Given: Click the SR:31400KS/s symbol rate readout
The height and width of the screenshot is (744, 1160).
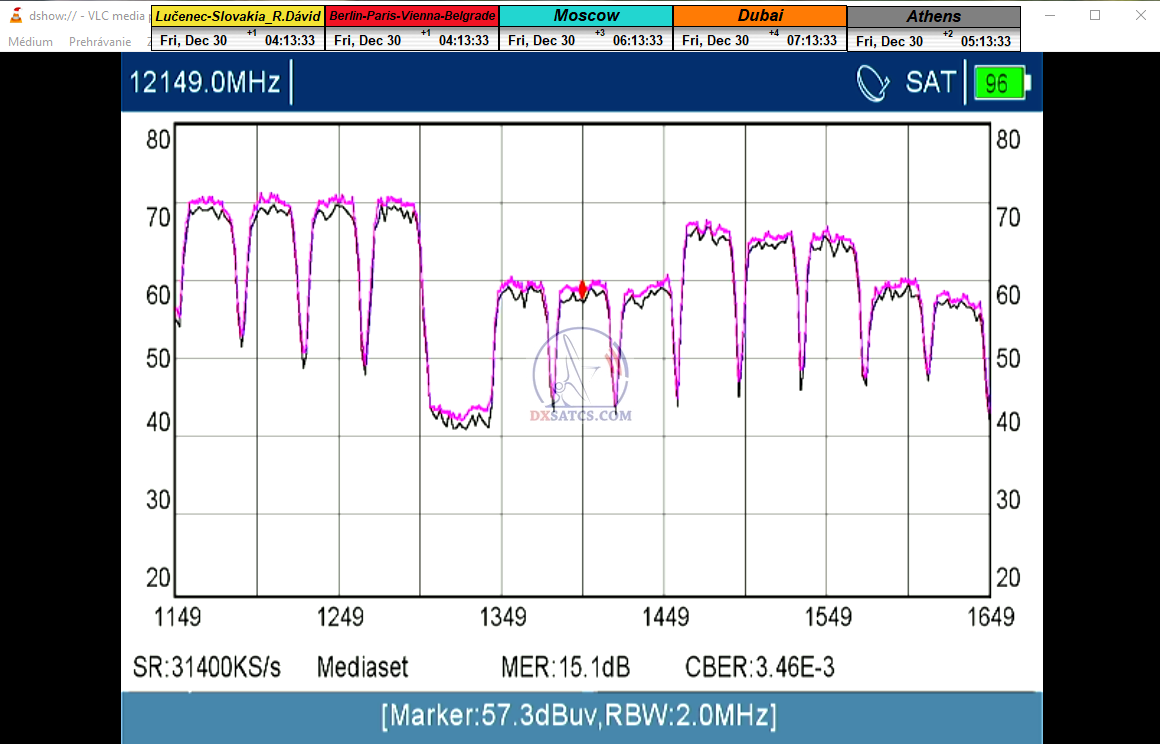Looking at the screenshot, I should tap(207, 667).
